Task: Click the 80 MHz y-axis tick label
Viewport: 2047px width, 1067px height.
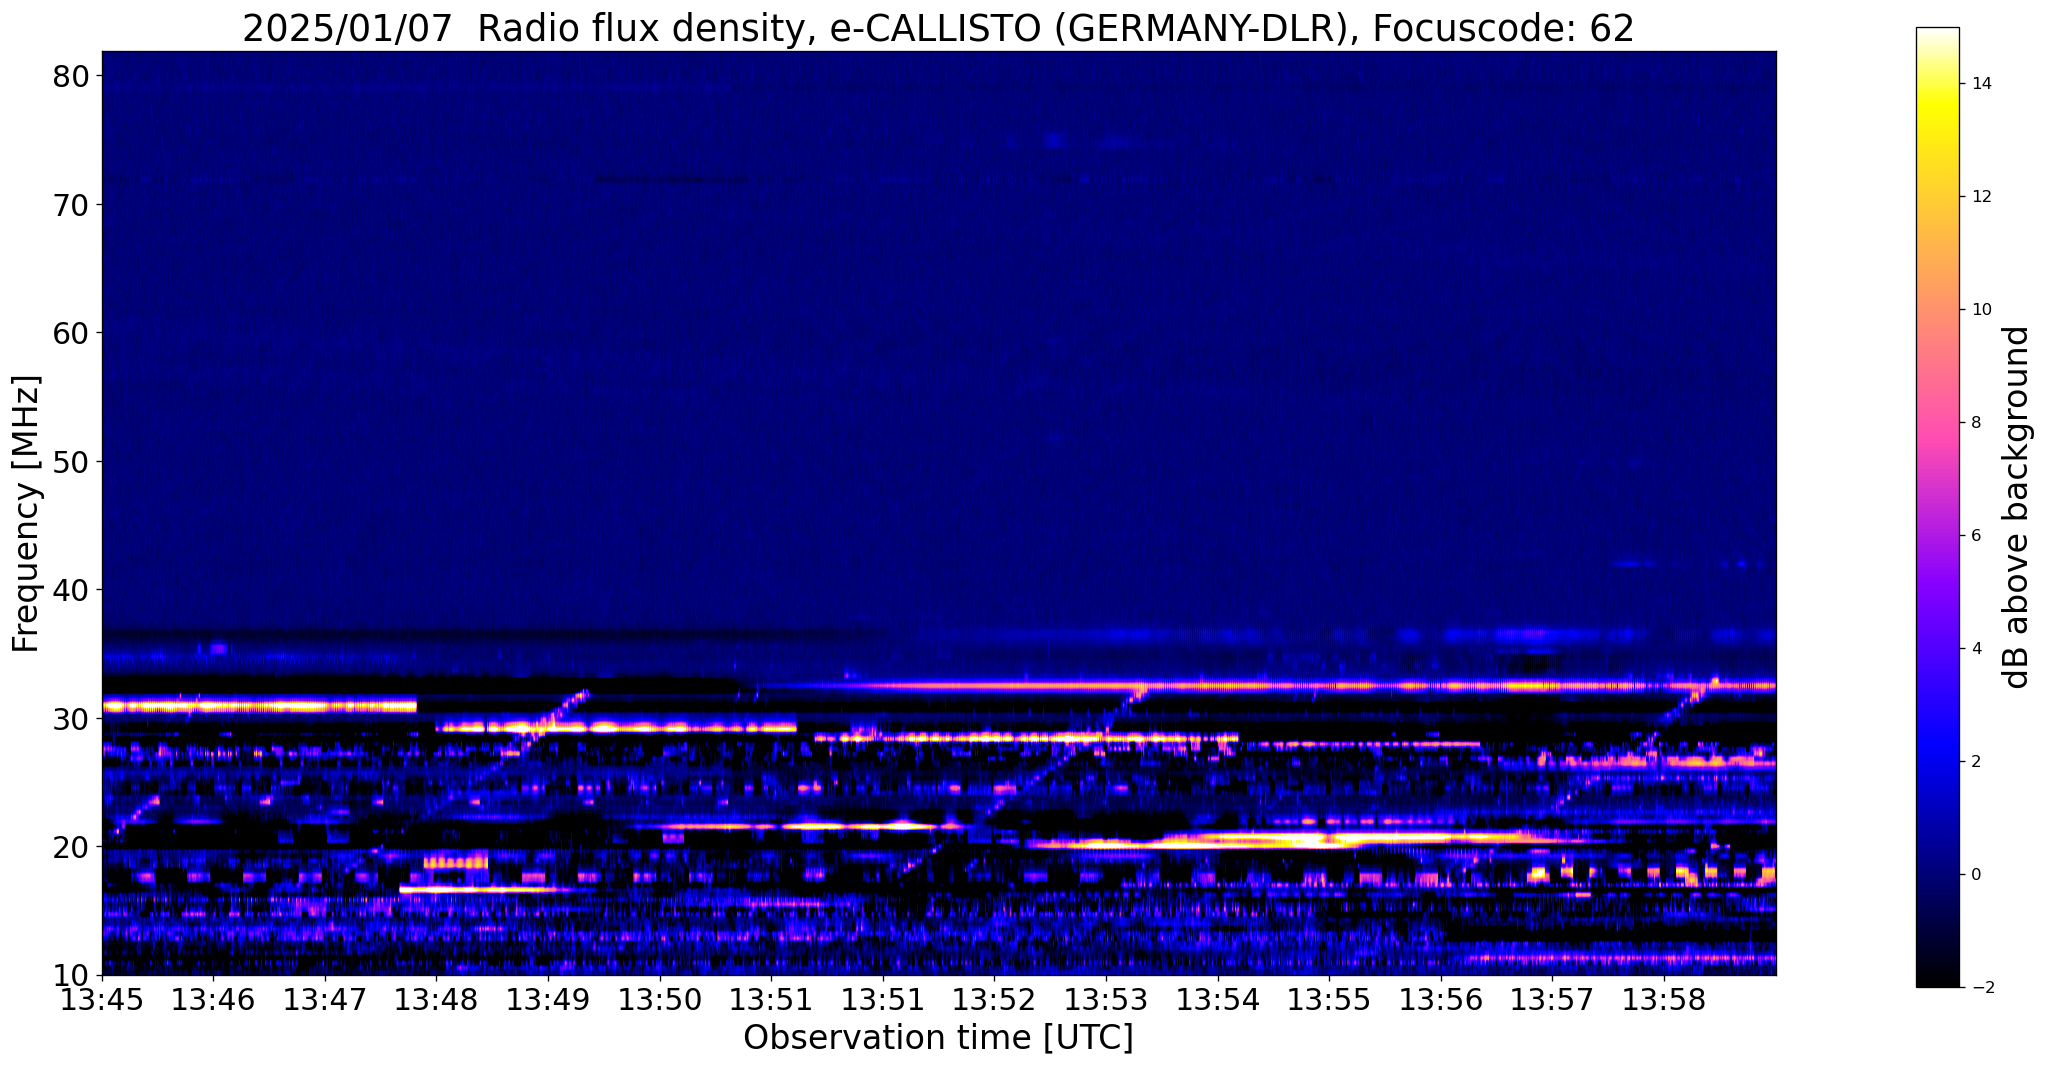Action: (x=70, y=76)
